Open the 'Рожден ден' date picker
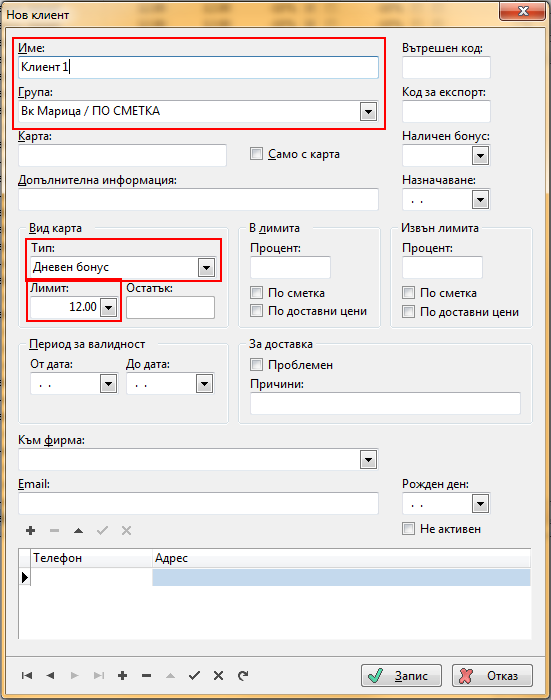551x700 pixels. coord(480,504)
